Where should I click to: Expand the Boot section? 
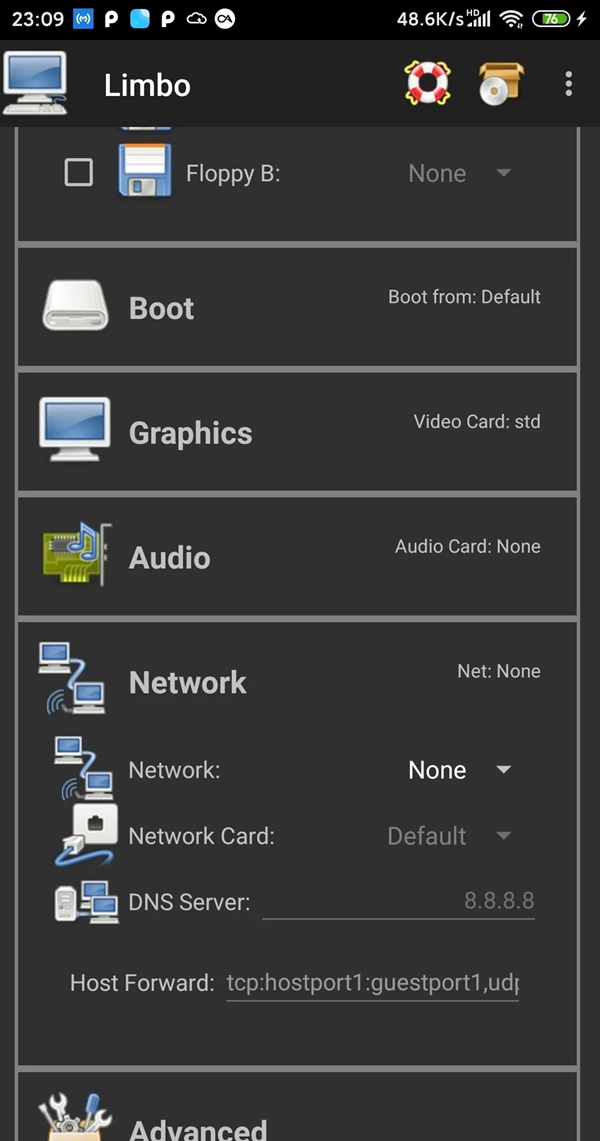click(297, 306)
